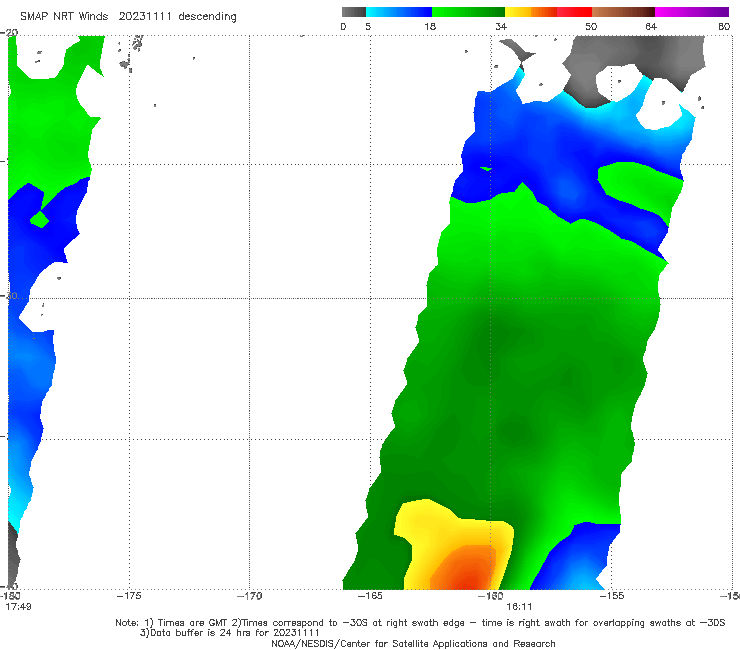Click the brown segment of the color bar
The image size is (740, 650).
[x=623, y=12]
